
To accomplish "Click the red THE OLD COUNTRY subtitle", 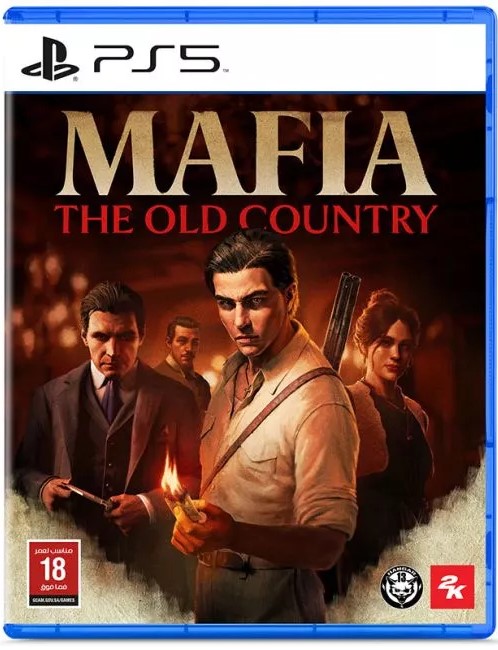I will pos(245,218).
